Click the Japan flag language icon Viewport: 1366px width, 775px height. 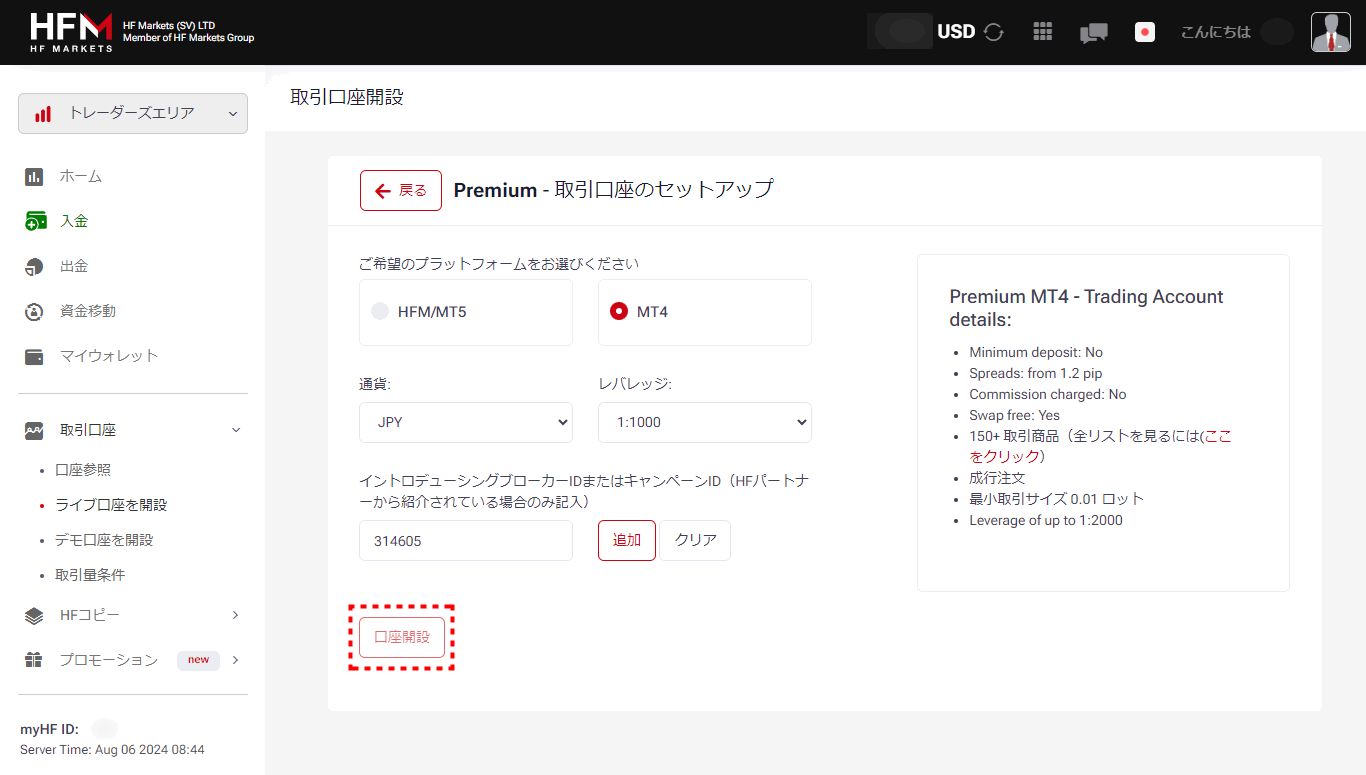pos(1145,32)
